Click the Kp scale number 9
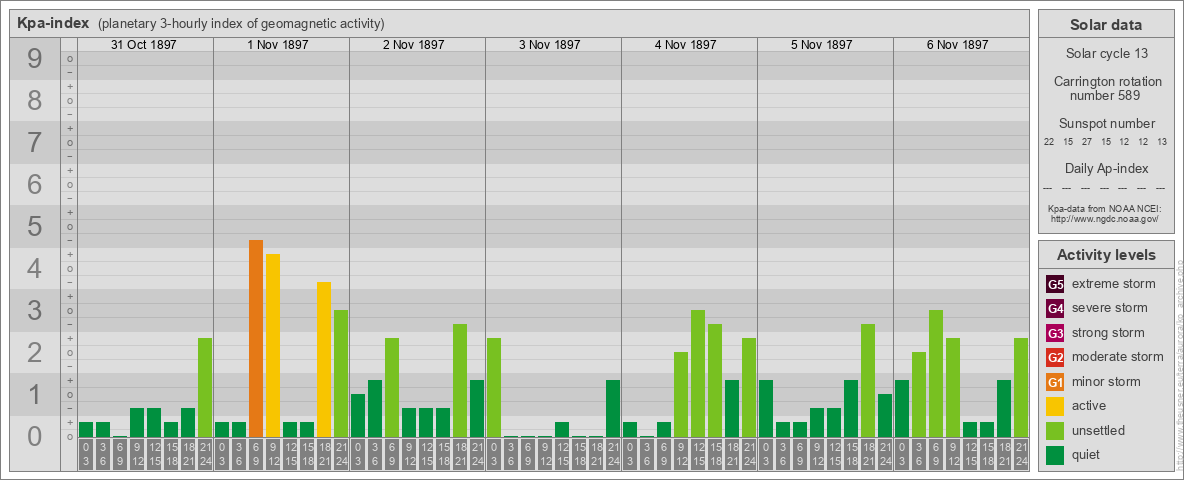The width and height of the screenshot is (1184, 480). coord(34,59)
